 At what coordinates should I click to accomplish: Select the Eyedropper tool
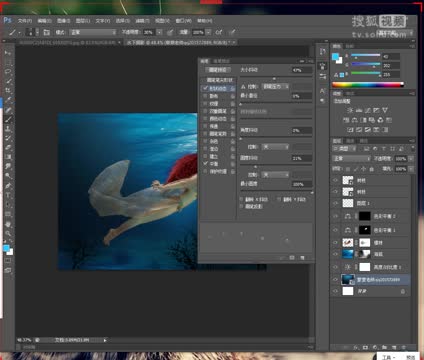pyautogui.click(x=8, y=100)
